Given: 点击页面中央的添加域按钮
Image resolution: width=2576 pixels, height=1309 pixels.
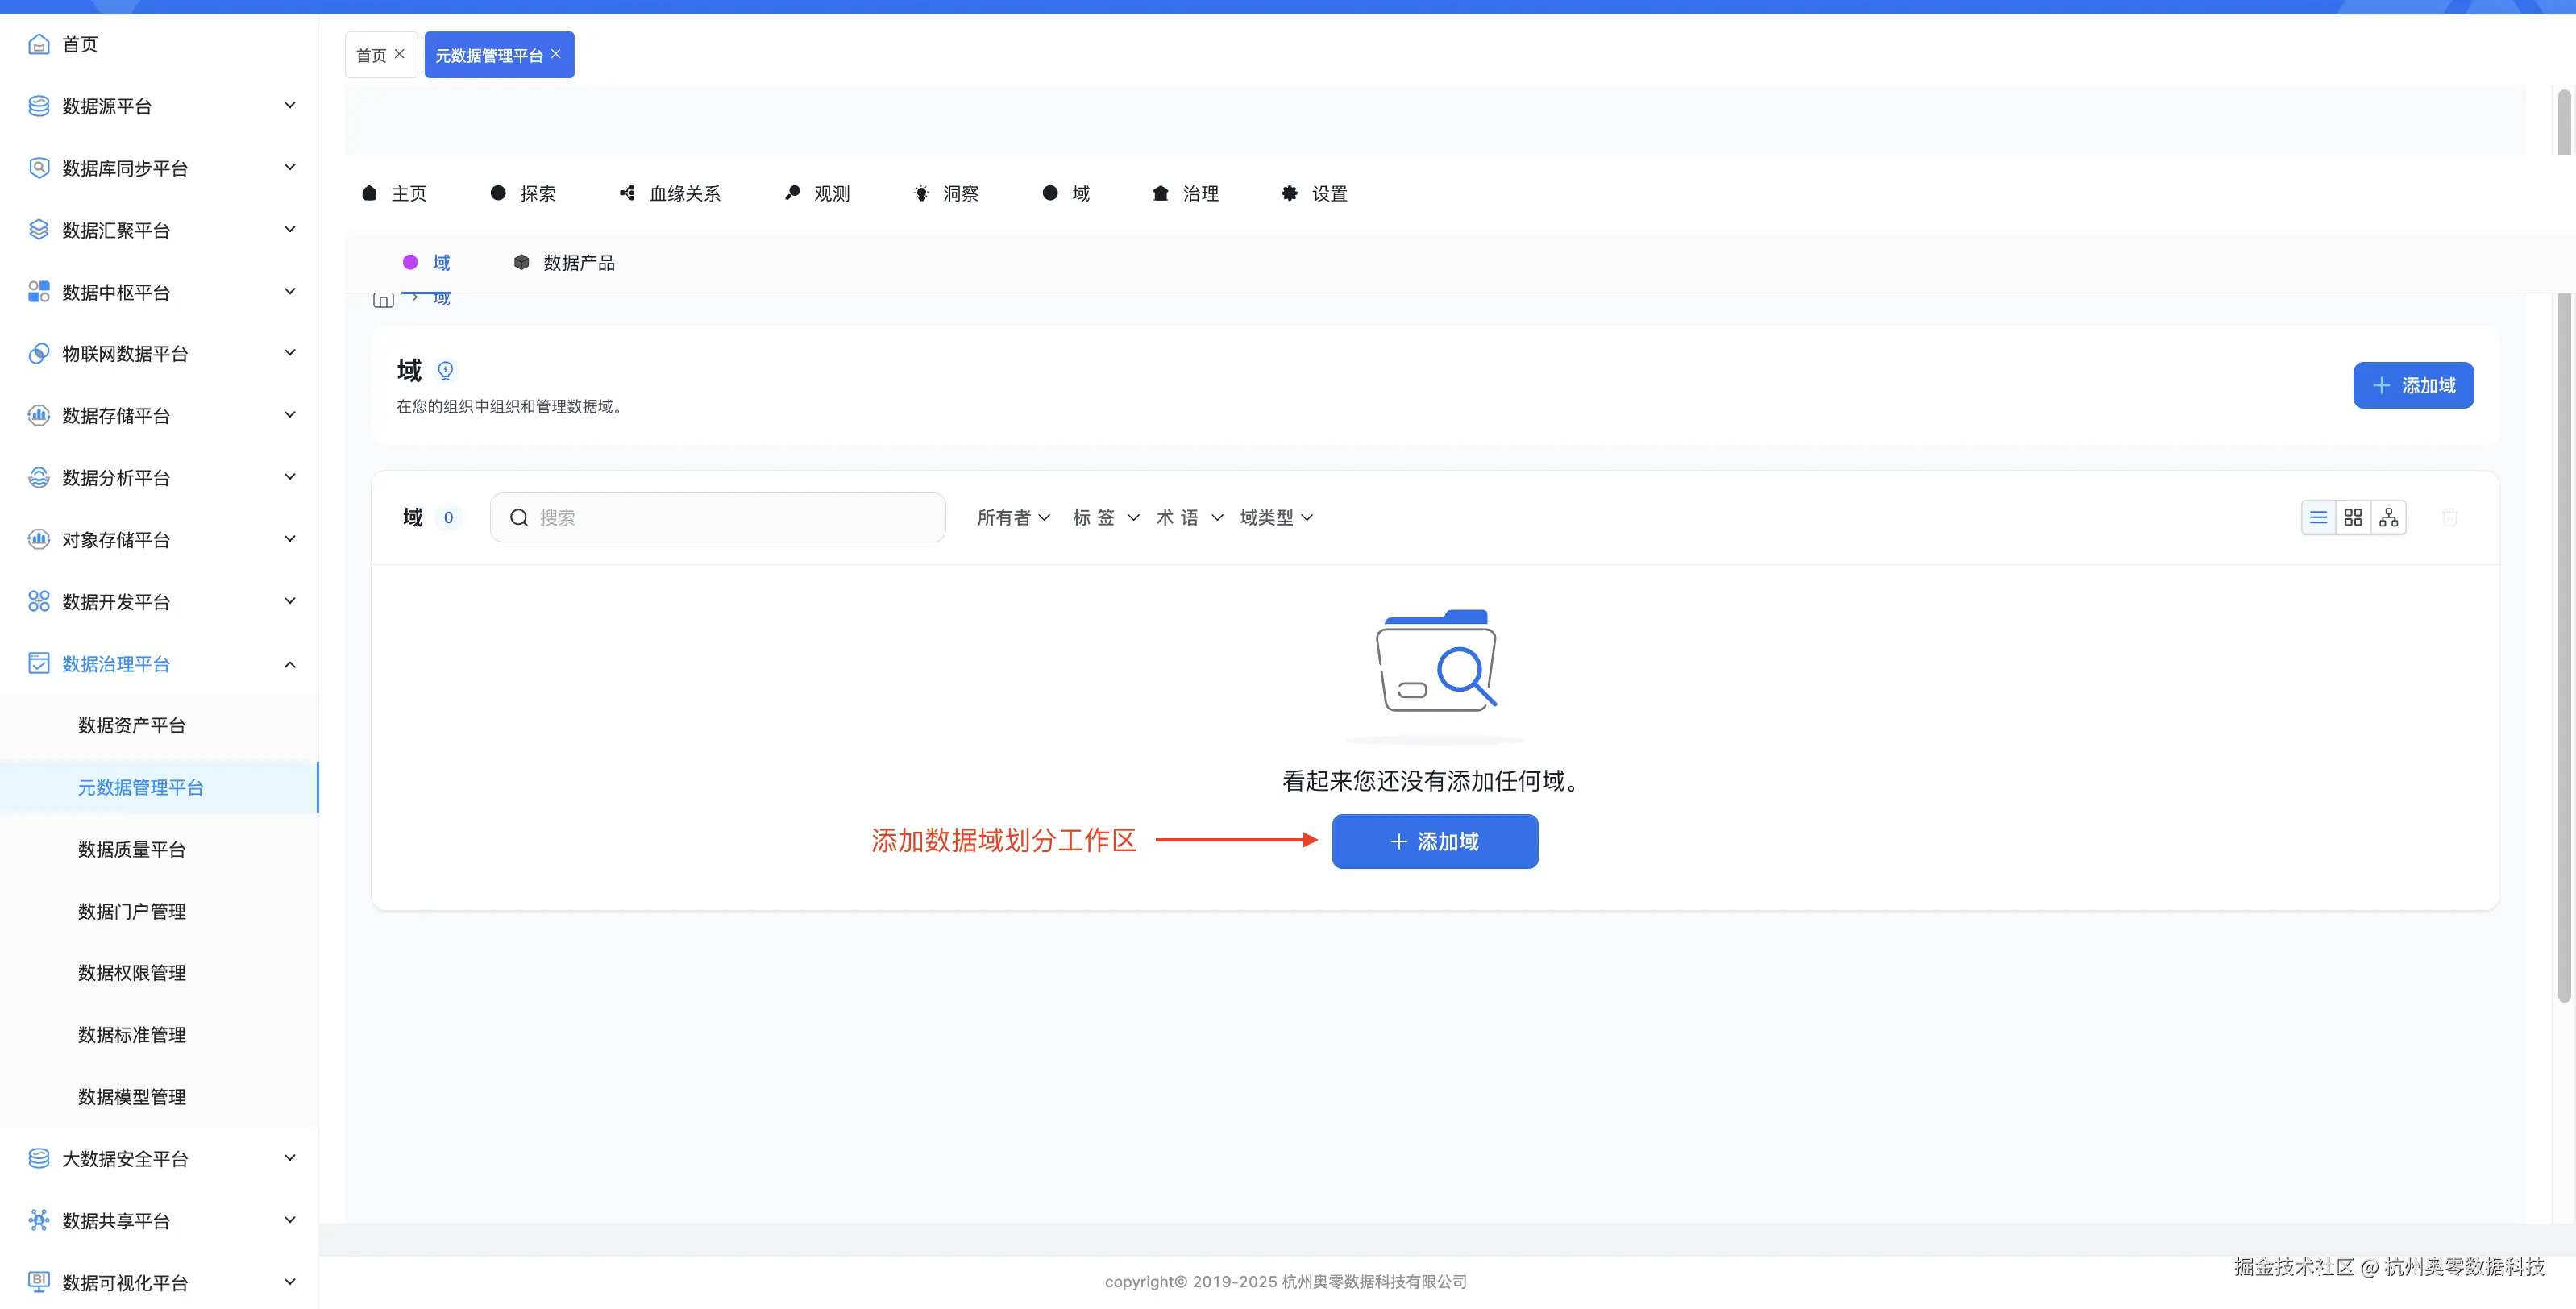Looking at the screenshot, I should tap(1434, 841).
